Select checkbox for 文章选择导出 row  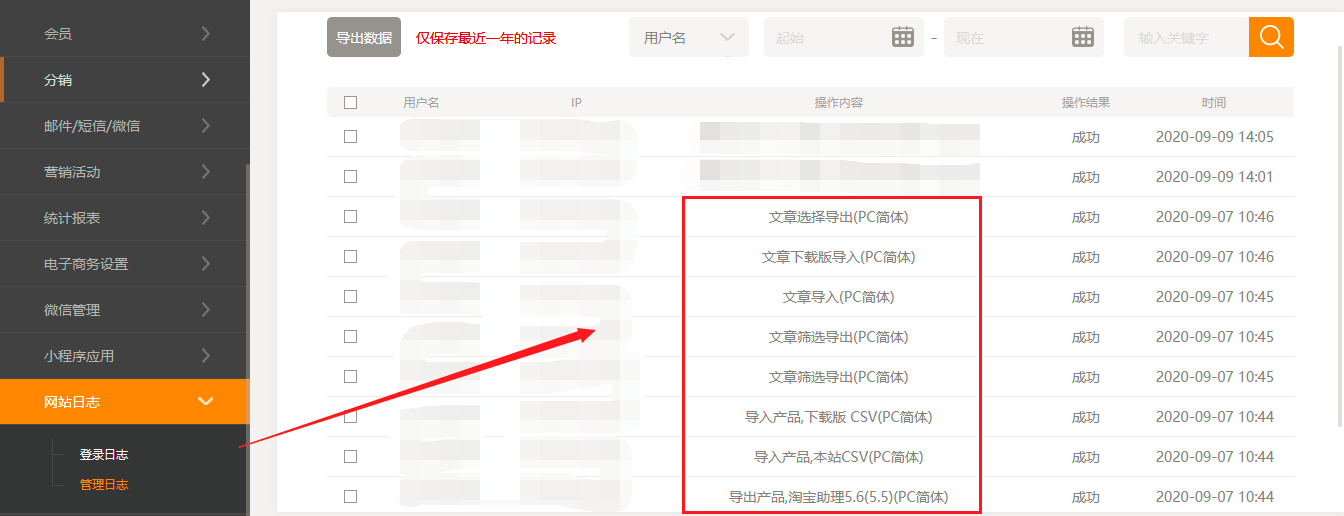click(350, 217)
